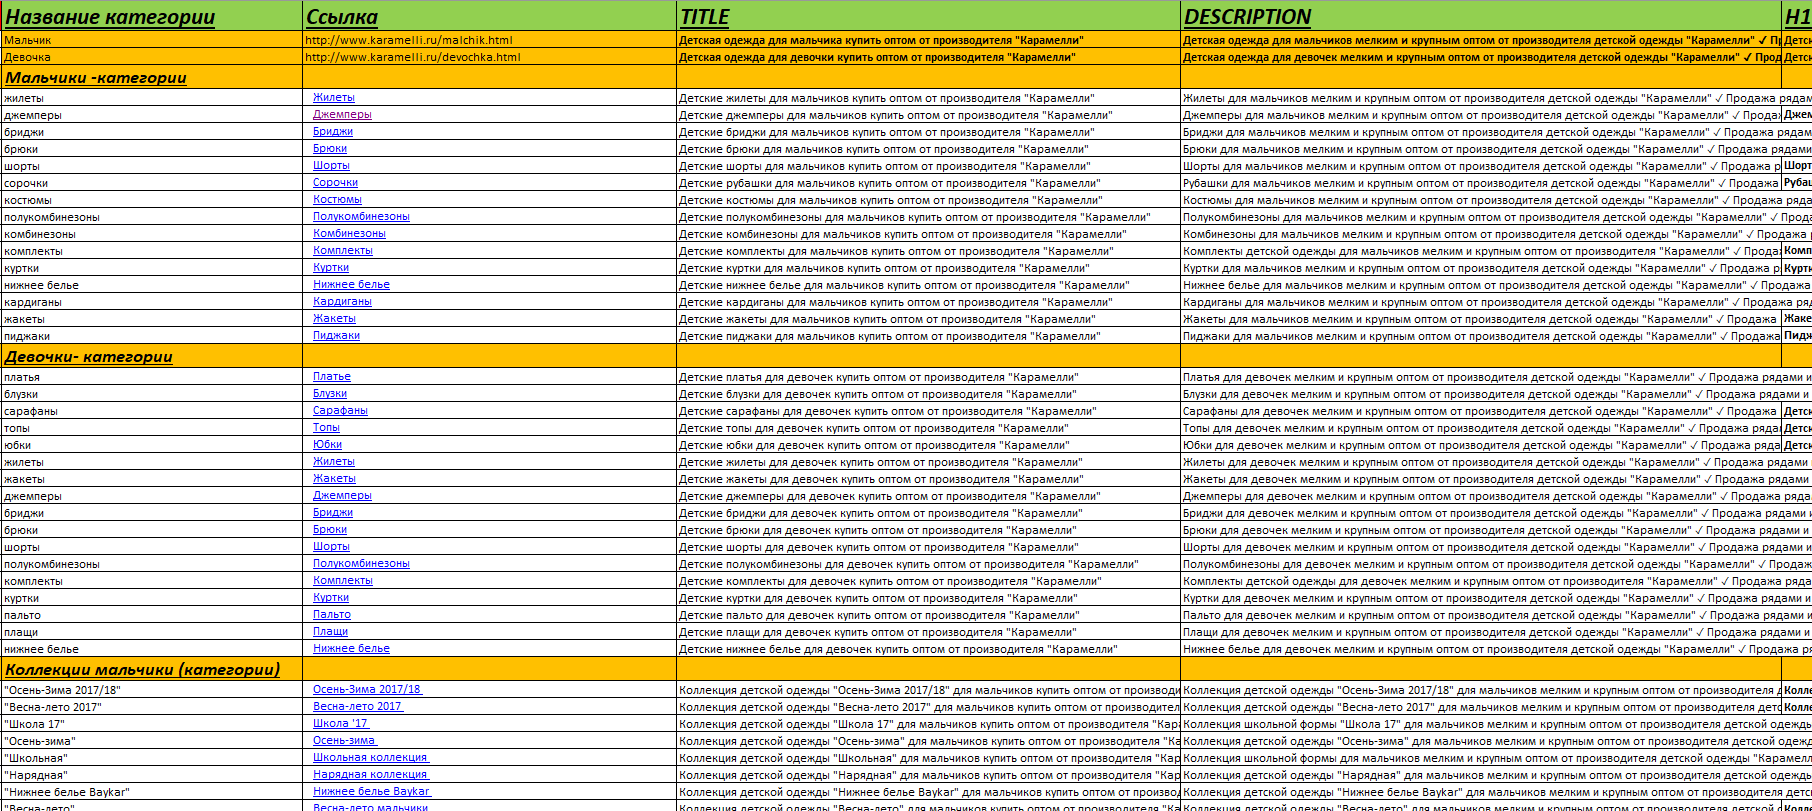The image size is (1812, 811).
Task: Open the Нижнее белье Baykar link
Action: click(x=371, y=791)
